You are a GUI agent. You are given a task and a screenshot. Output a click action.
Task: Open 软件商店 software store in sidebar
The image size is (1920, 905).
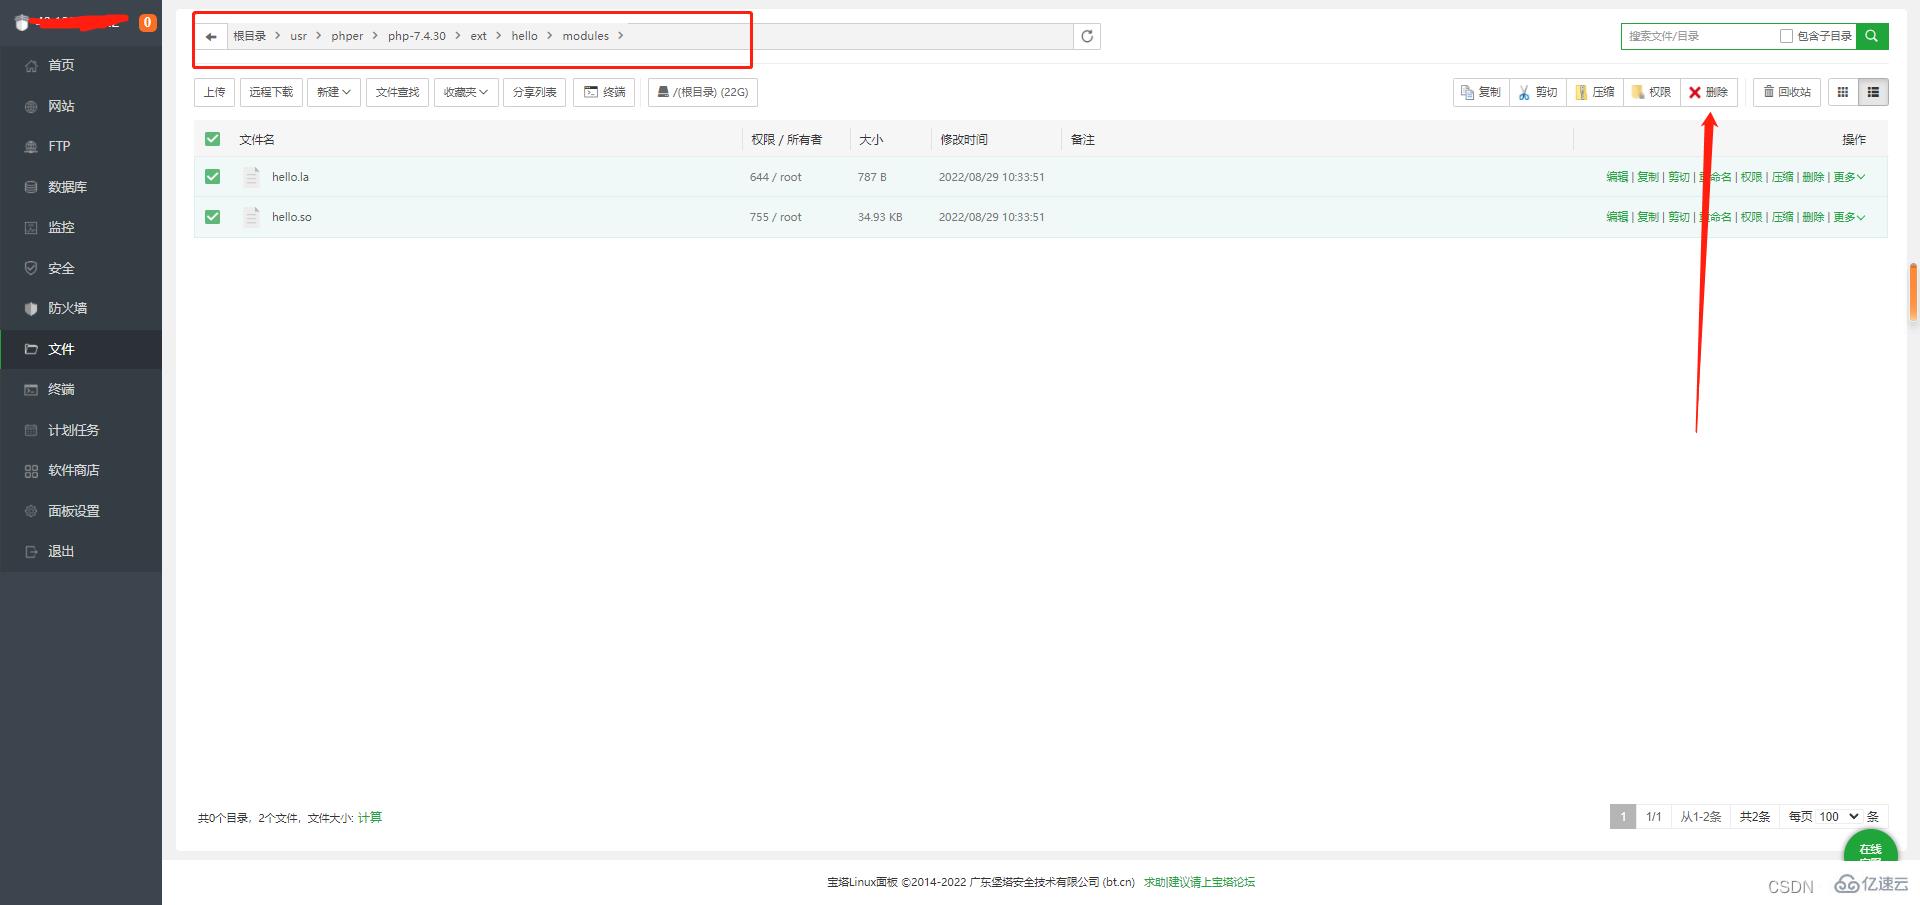81,470
